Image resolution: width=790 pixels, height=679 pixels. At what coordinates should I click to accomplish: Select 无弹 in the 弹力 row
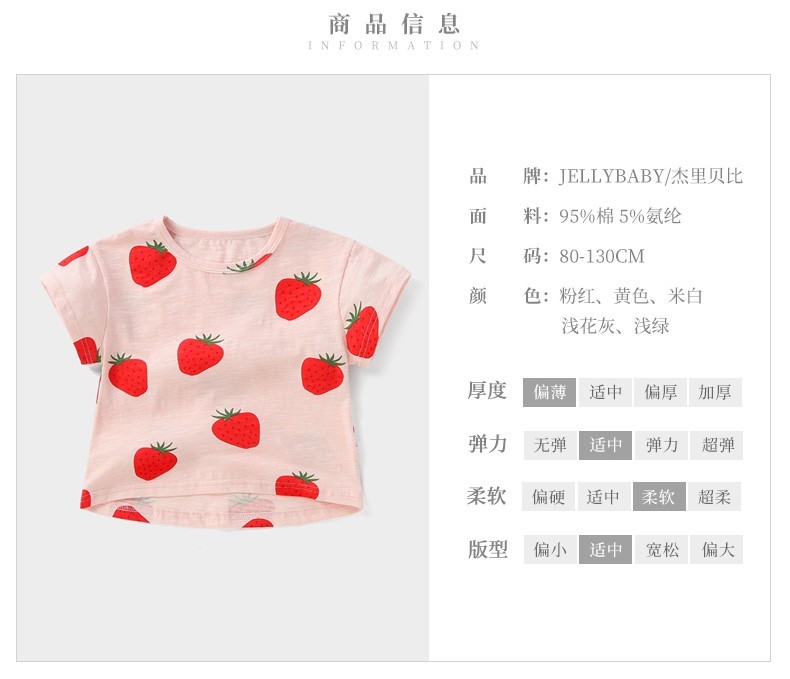pos(550,445)
